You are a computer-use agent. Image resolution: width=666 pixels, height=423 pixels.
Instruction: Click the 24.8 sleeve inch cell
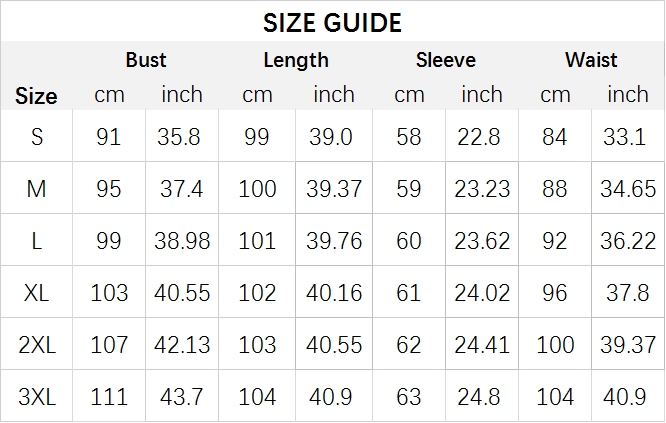[x=479, y=397]
